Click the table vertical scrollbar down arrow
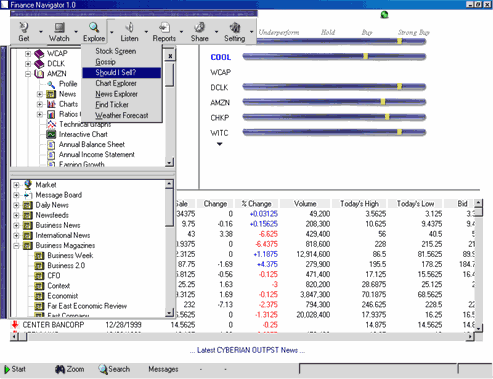The width and height of the screenshot is (493, 379). pyautogui.click(x=479, y=329)
